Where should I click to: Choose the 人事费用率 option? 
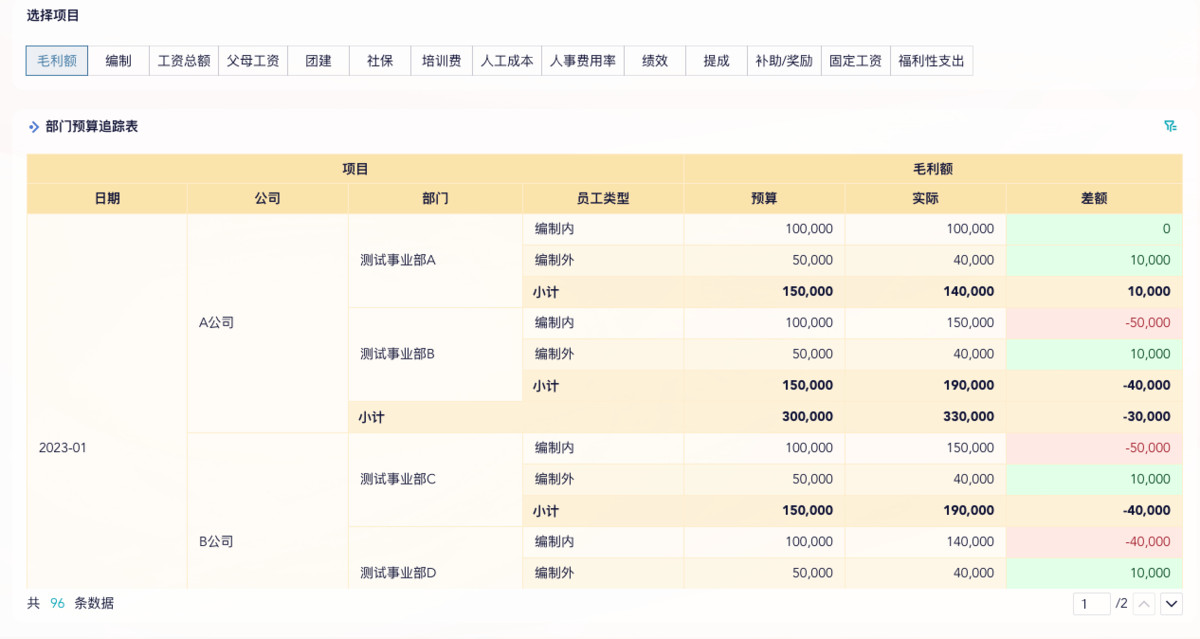tap(583, 61)
